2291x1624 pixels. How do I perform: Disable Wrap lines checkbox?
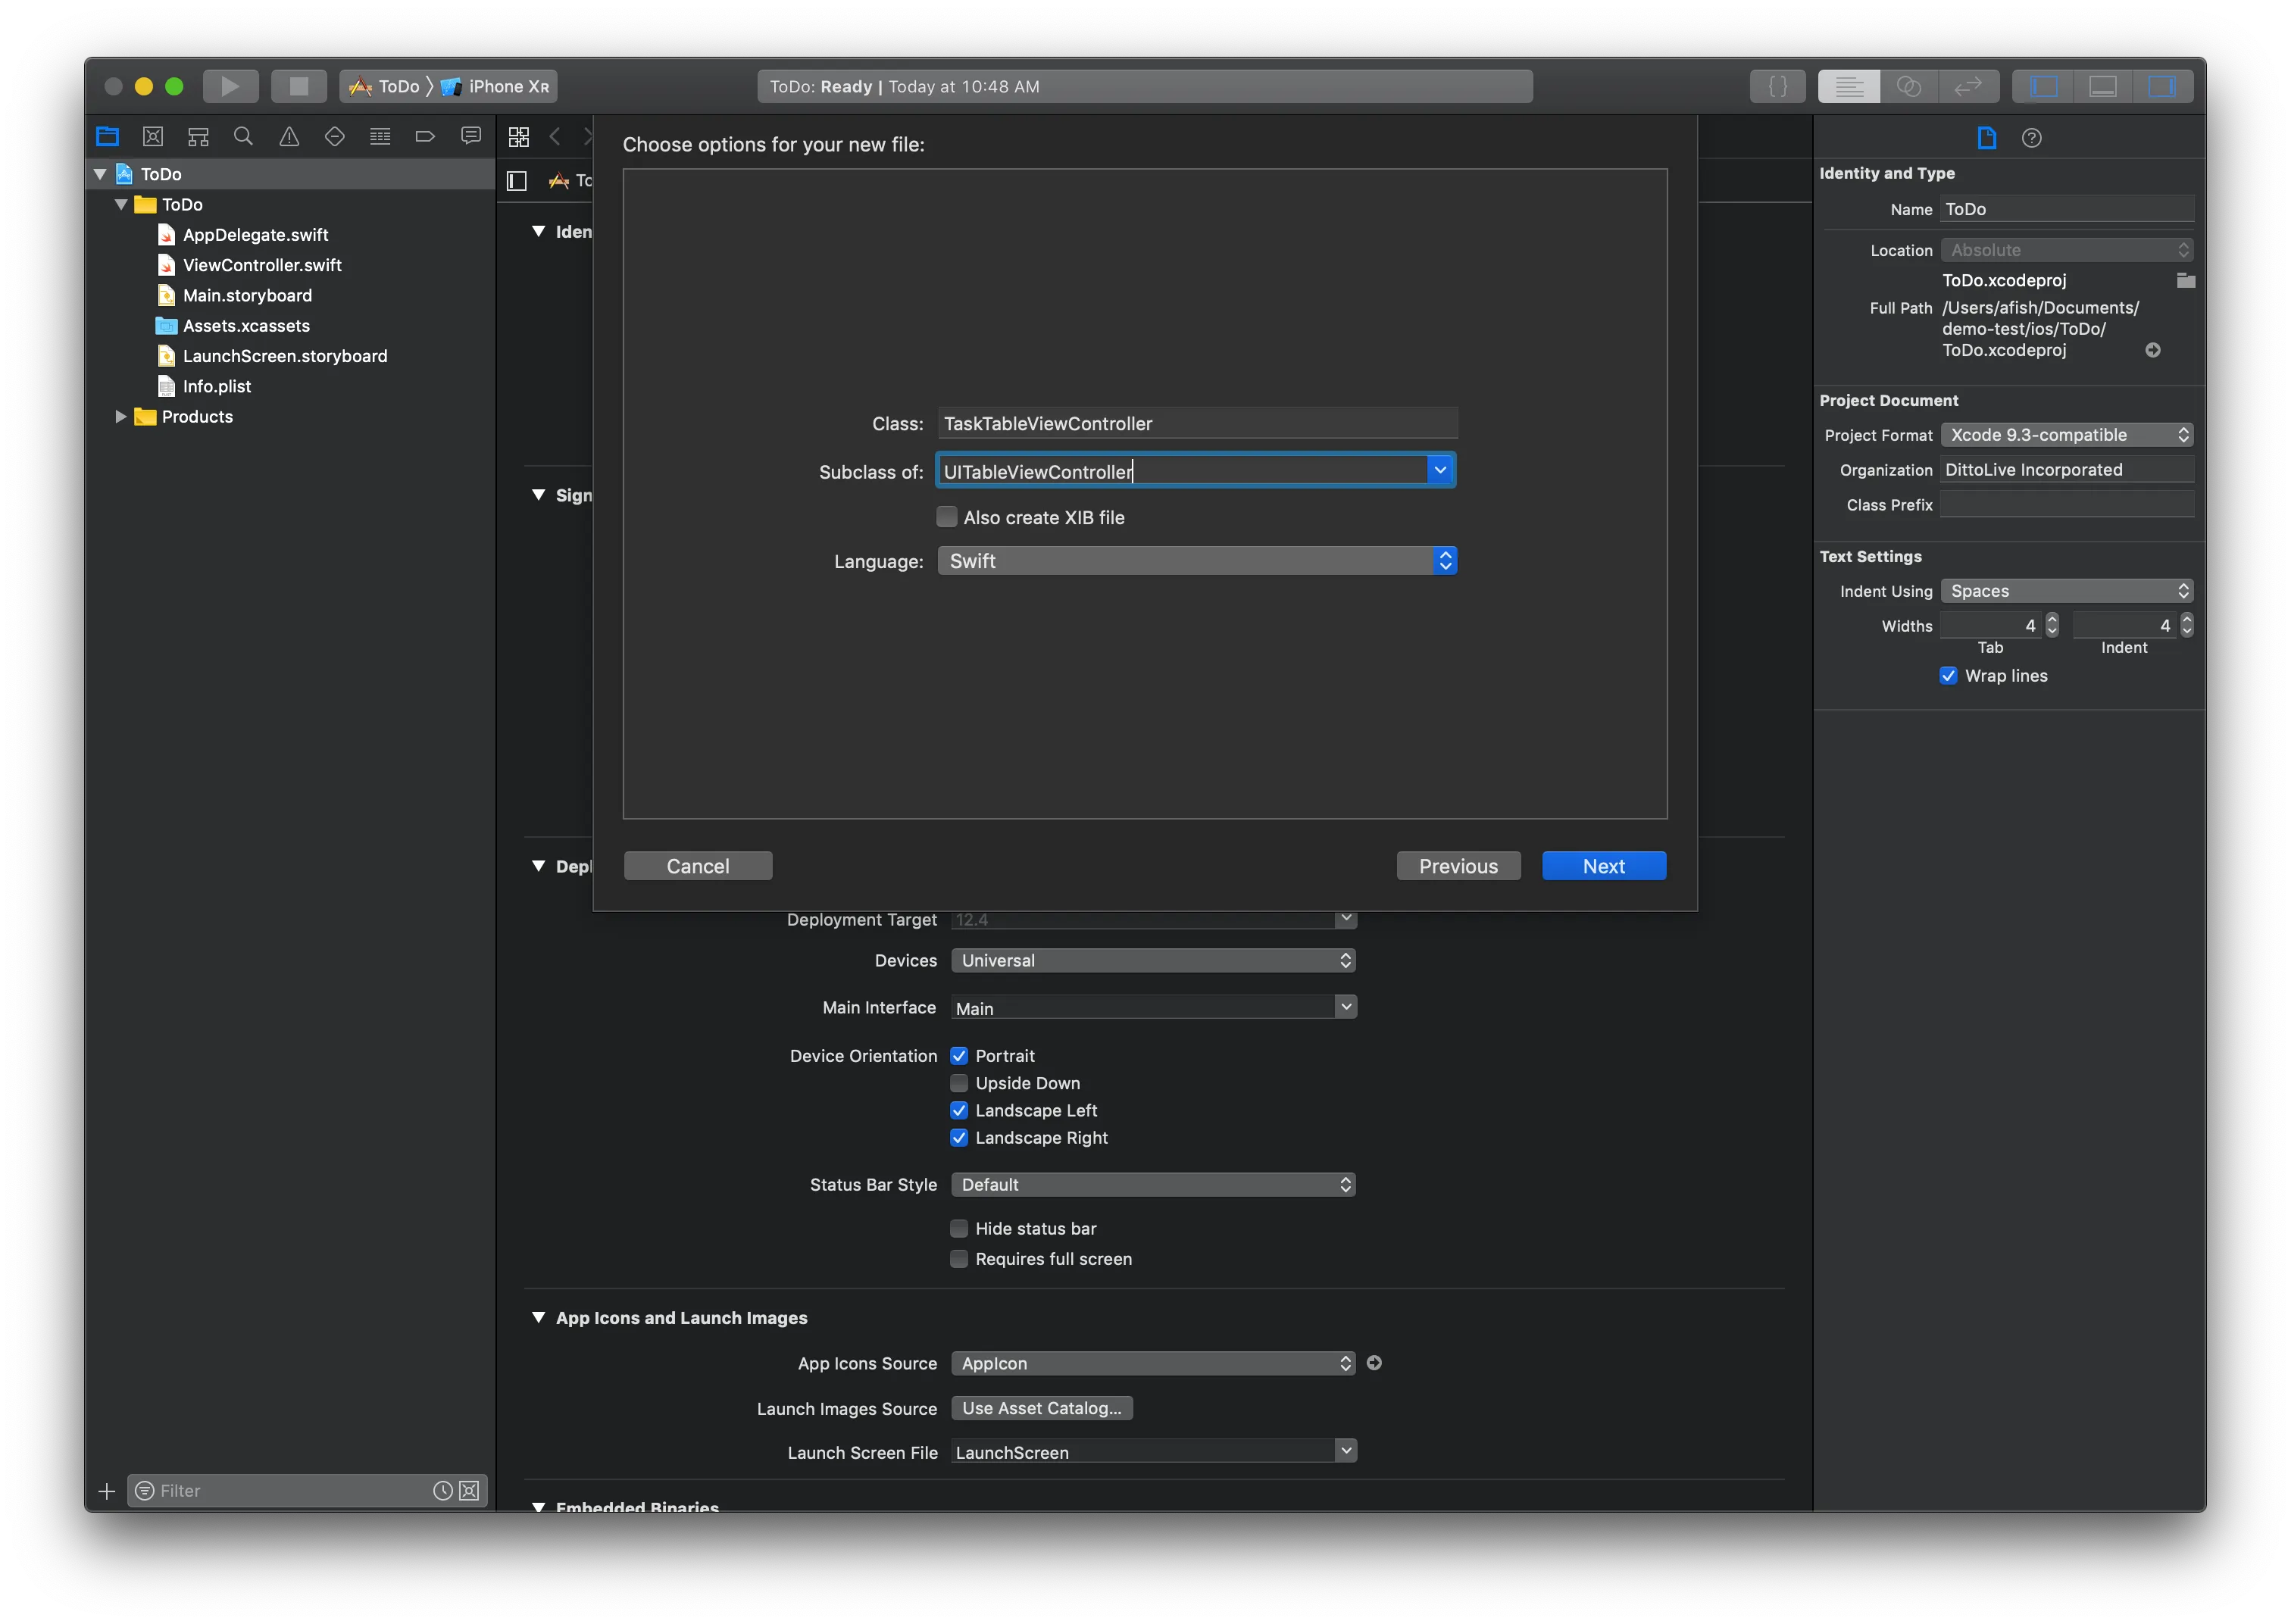click(1948, 676)
